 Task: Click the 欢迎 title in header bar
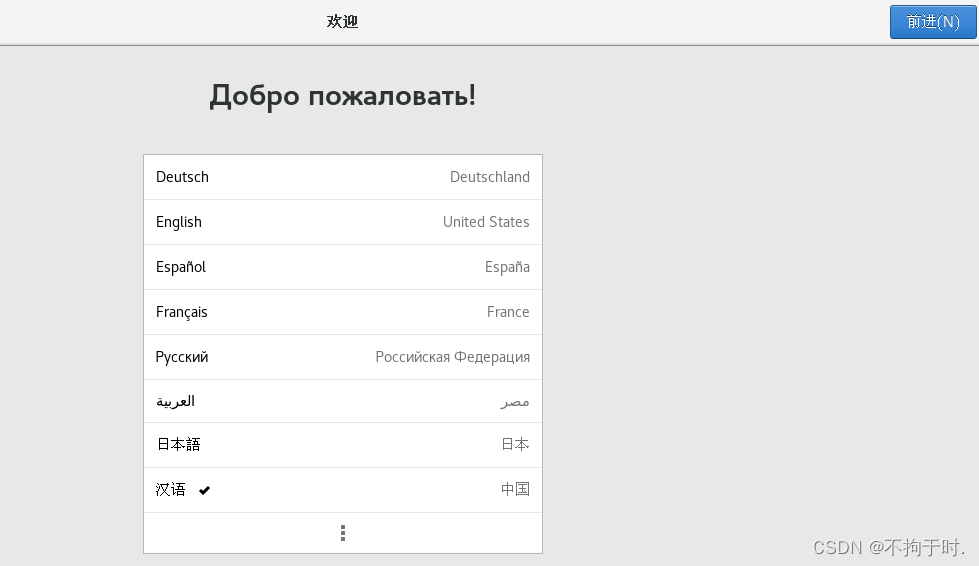pyautogui.click(x=342, y=21)
